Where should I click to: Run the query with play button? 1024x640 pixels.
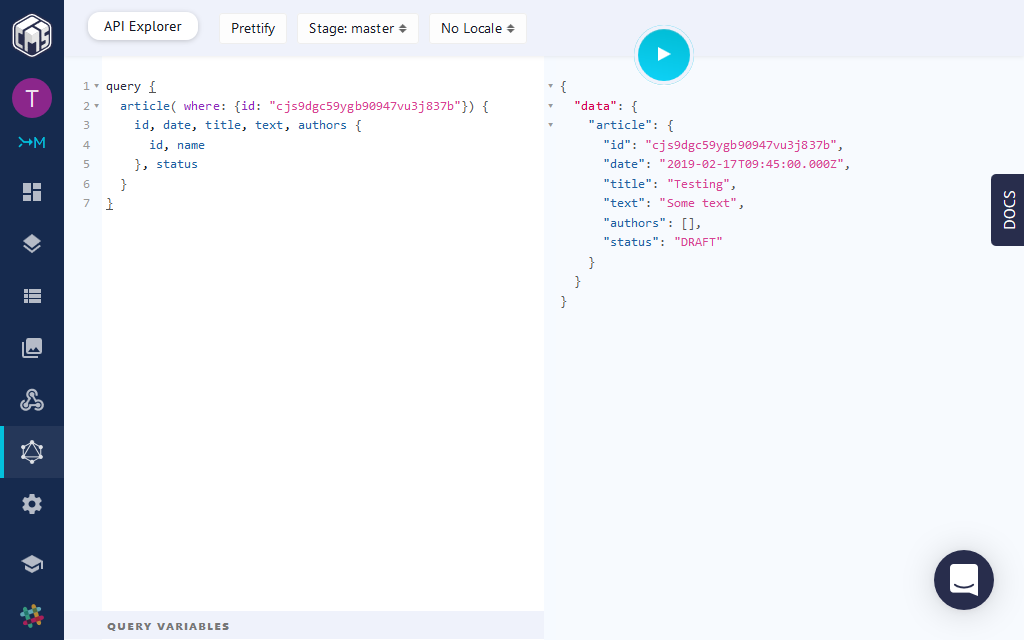click(664, 54)
